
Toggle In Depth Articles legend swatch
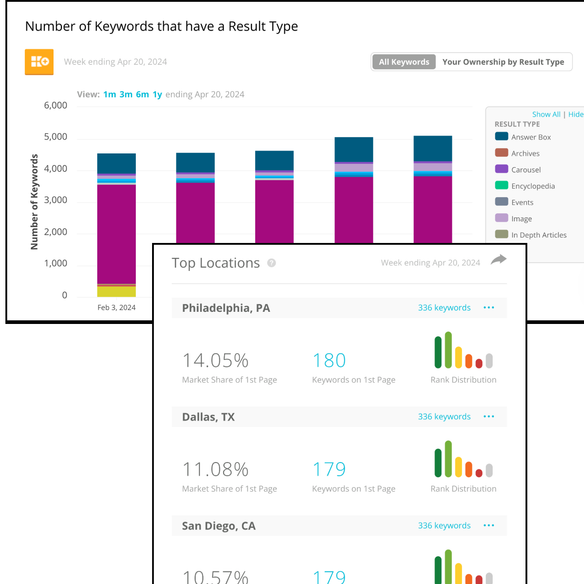501,234
